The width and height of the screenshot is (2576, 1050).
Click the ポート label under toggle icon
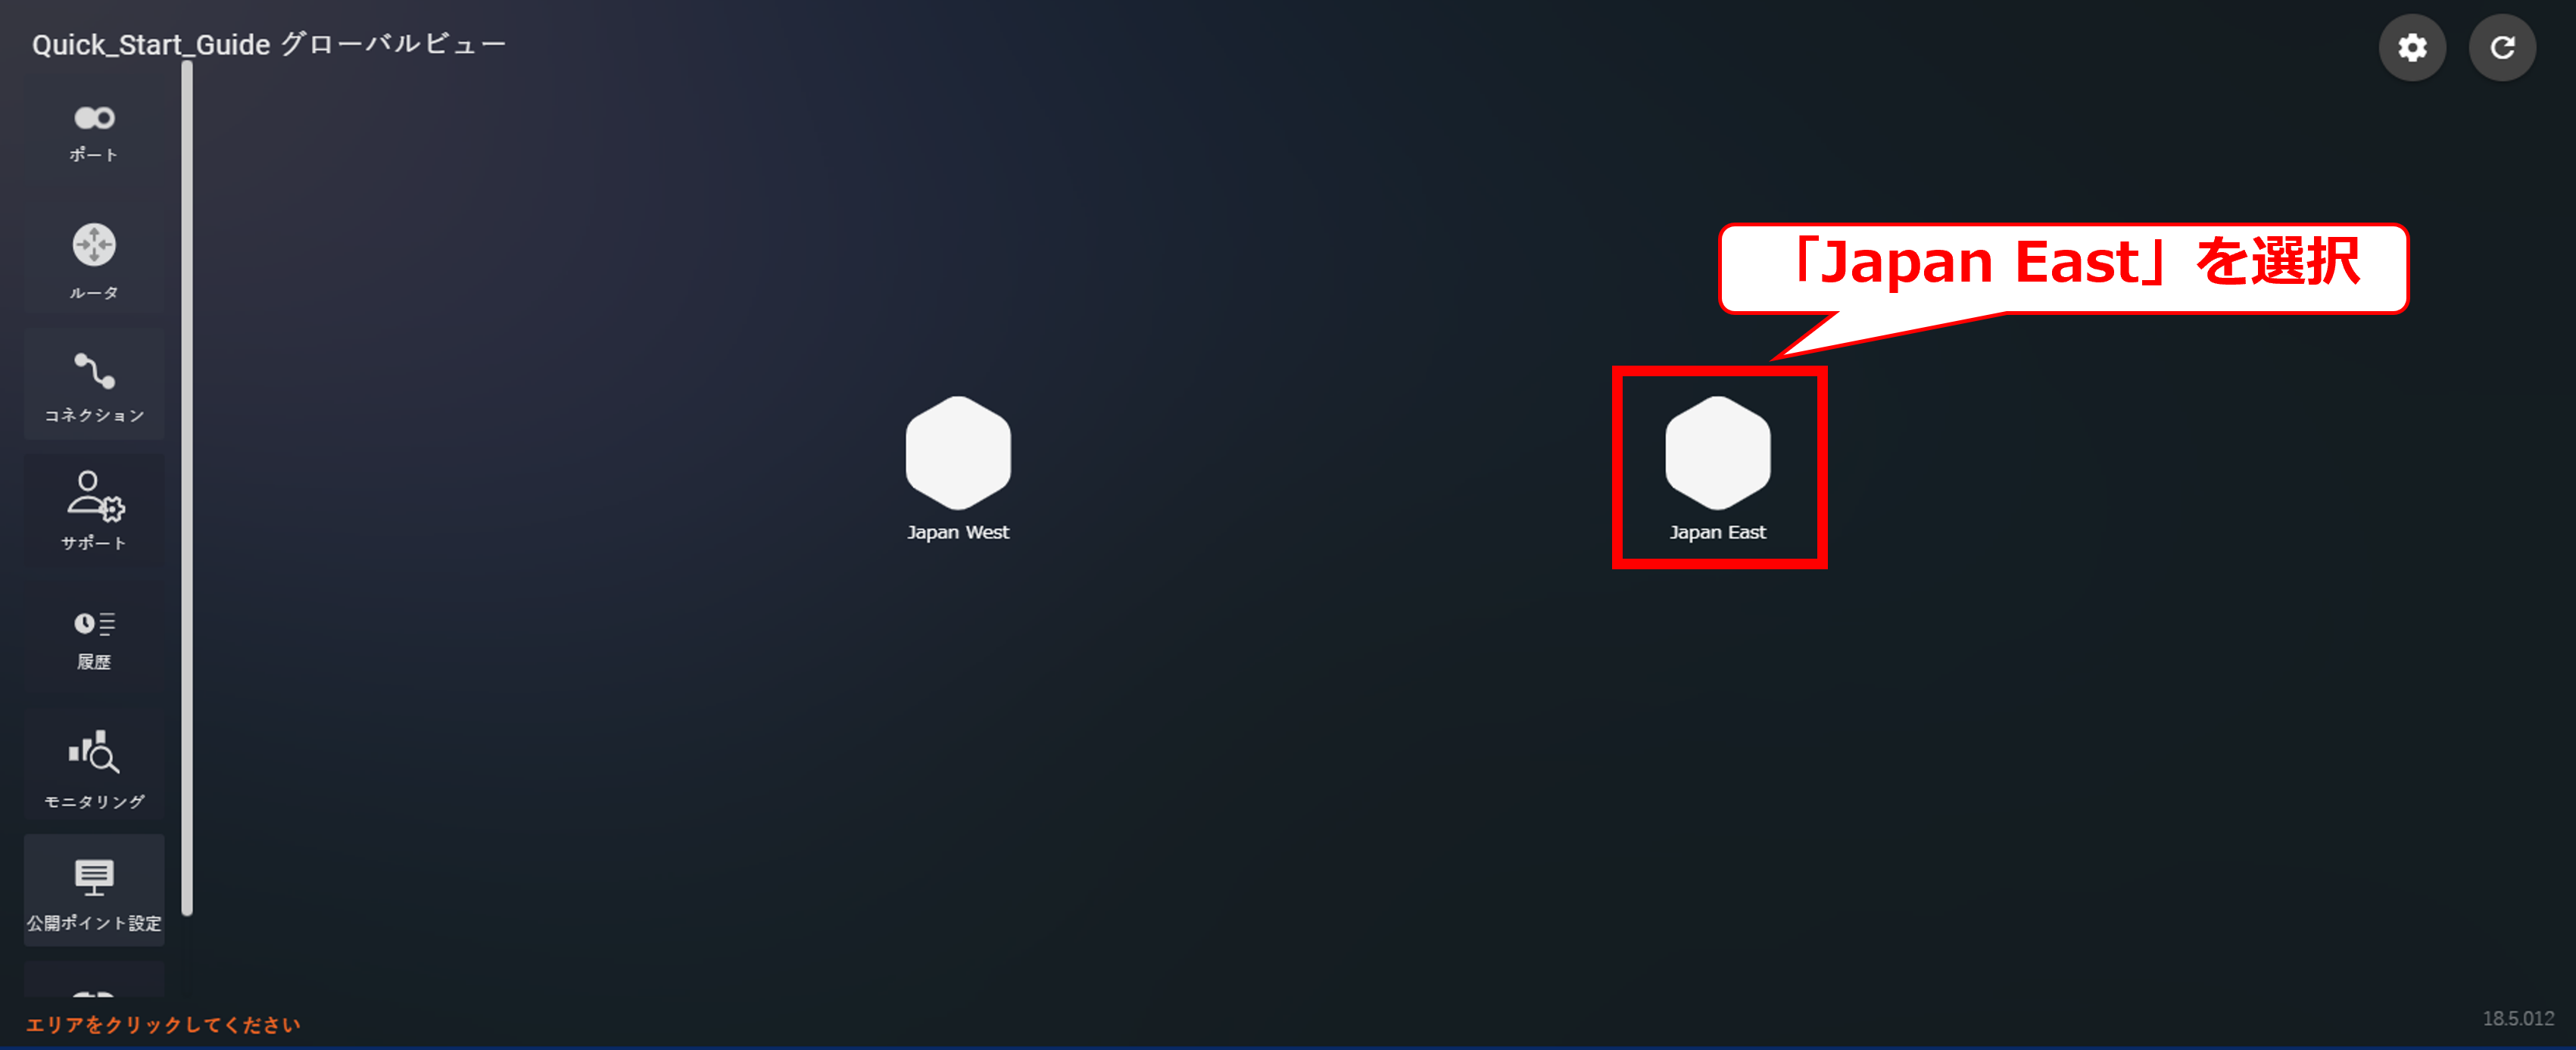[x=94, y=155]
